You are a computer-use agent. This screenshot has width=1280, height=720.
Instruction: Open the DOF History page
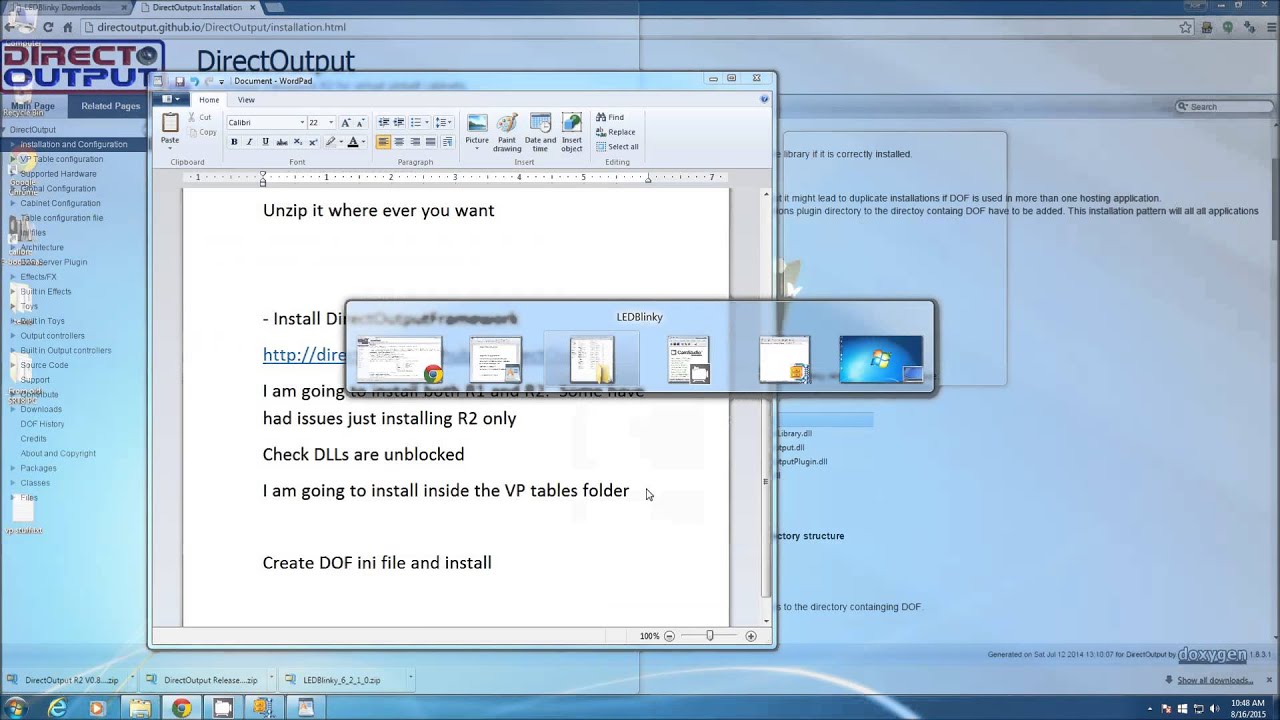[43, 424]
